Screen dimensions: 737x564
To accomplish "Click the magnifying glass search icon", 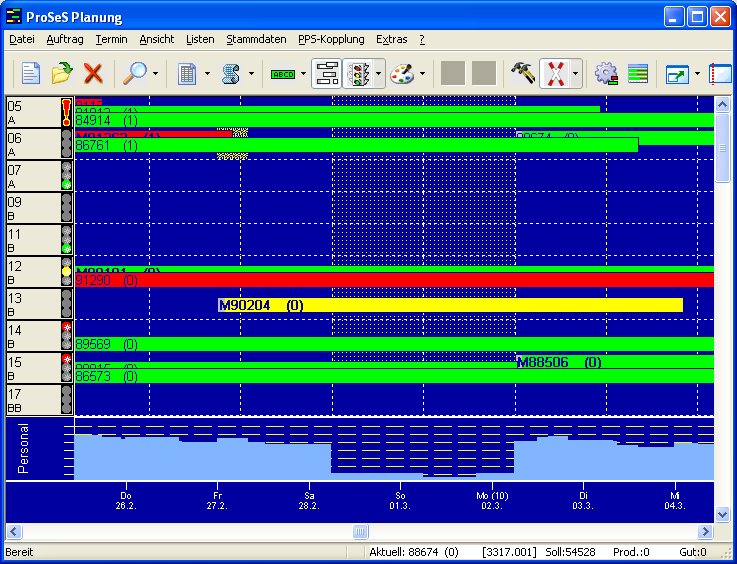I will (x=133, y=73).
